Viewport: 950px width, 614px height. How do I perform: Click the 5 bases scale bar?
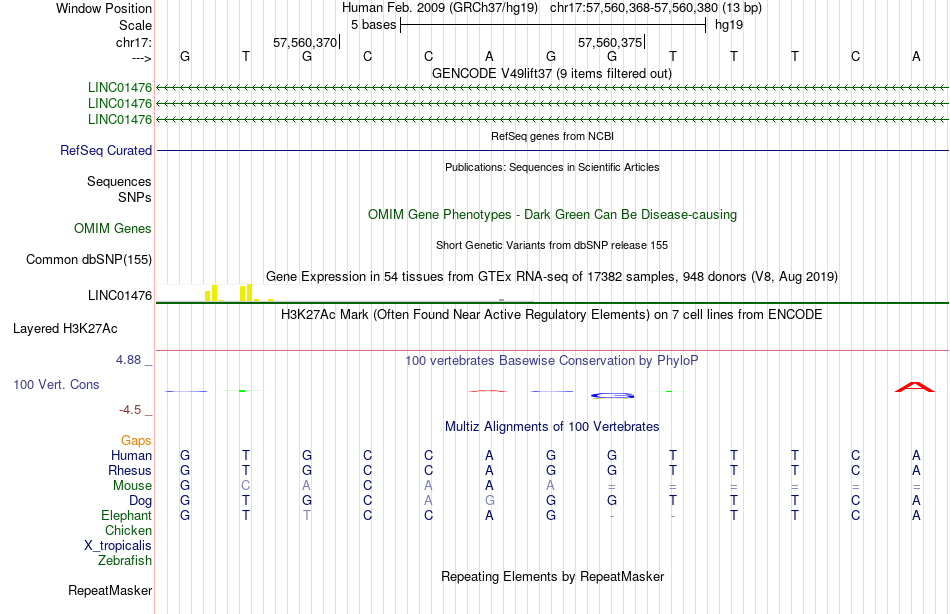click(553, 25)
